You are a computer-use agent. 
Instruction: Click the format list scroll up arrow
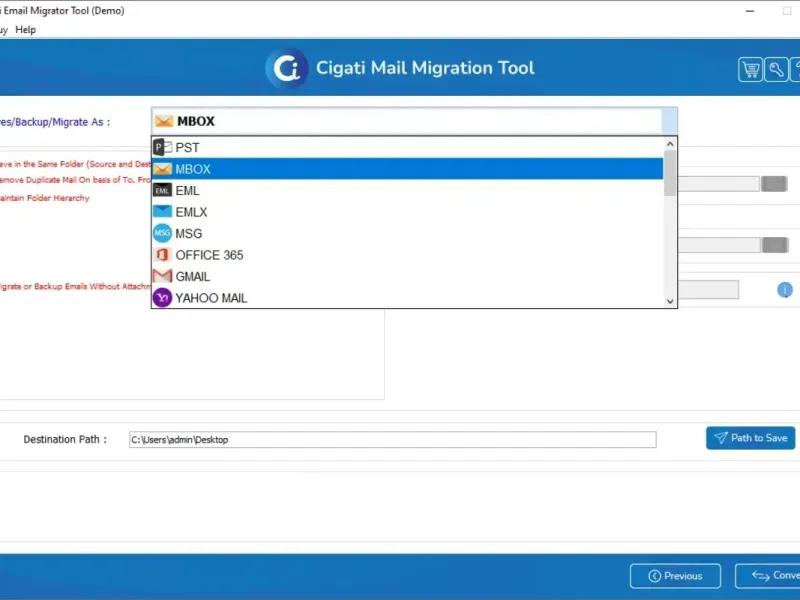[670, 144]
